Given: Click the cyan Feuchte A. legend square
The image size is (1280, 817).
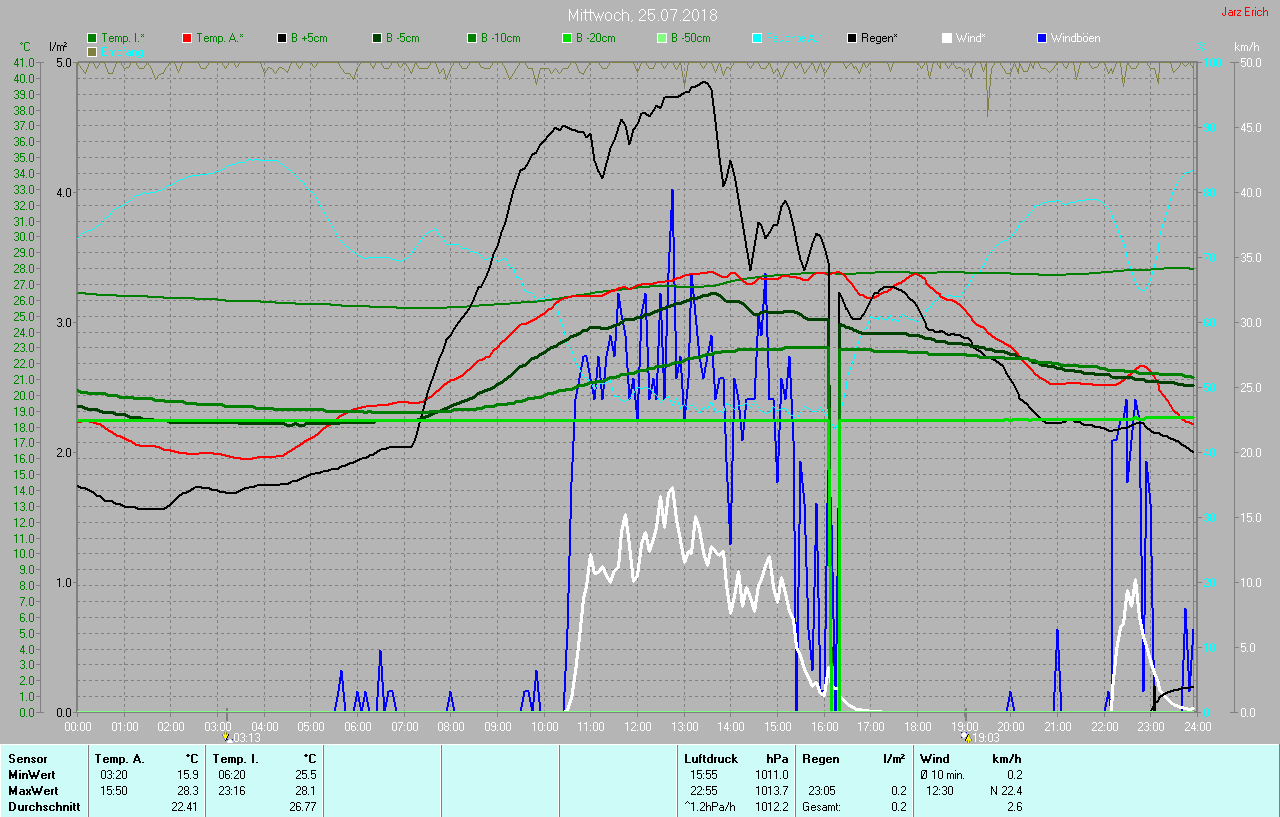Looking at the screenshot, I should click(x=757, y=38).
